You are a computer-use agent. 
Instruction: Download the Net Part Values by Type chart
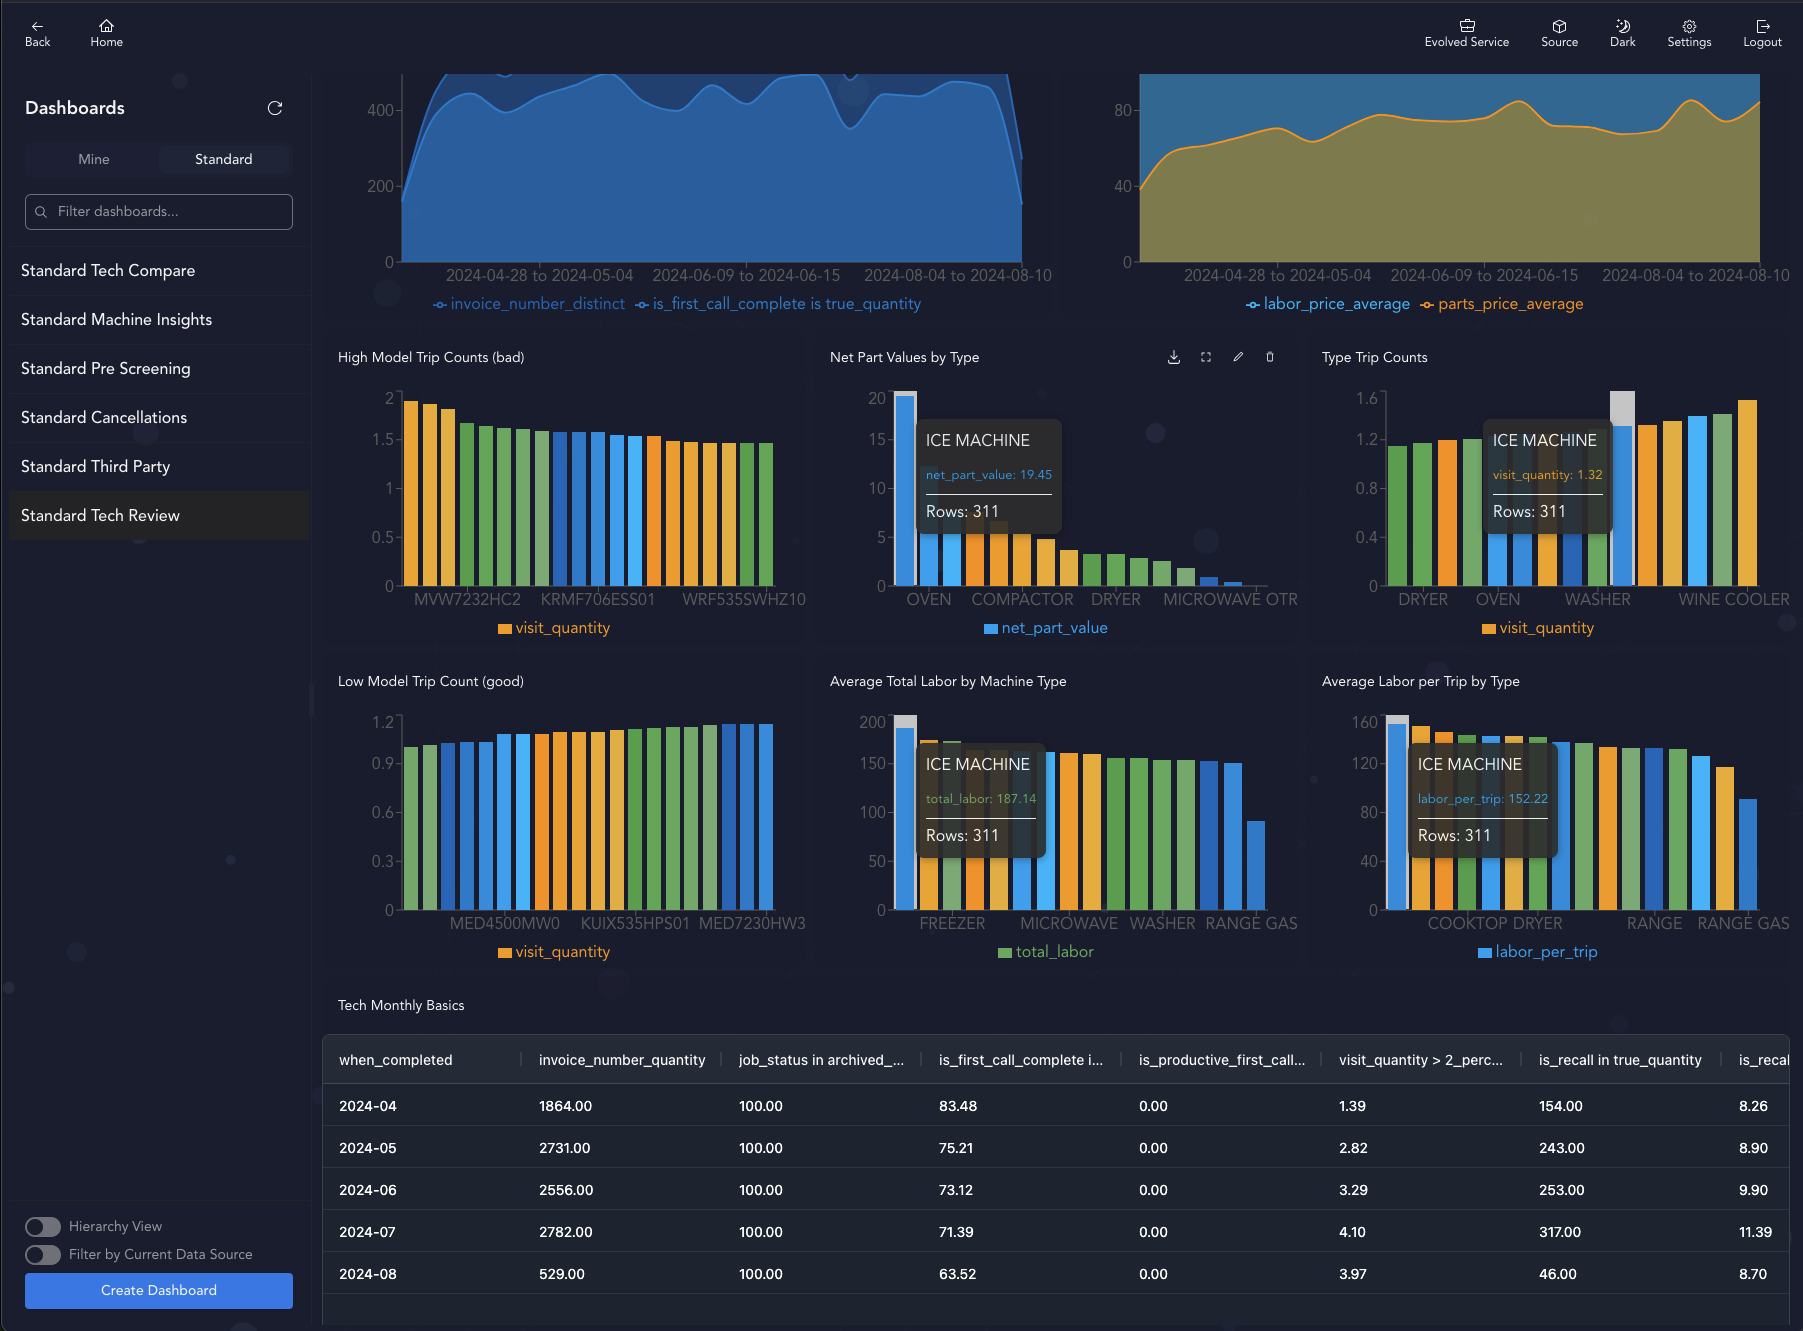[x=1174, y=357]
